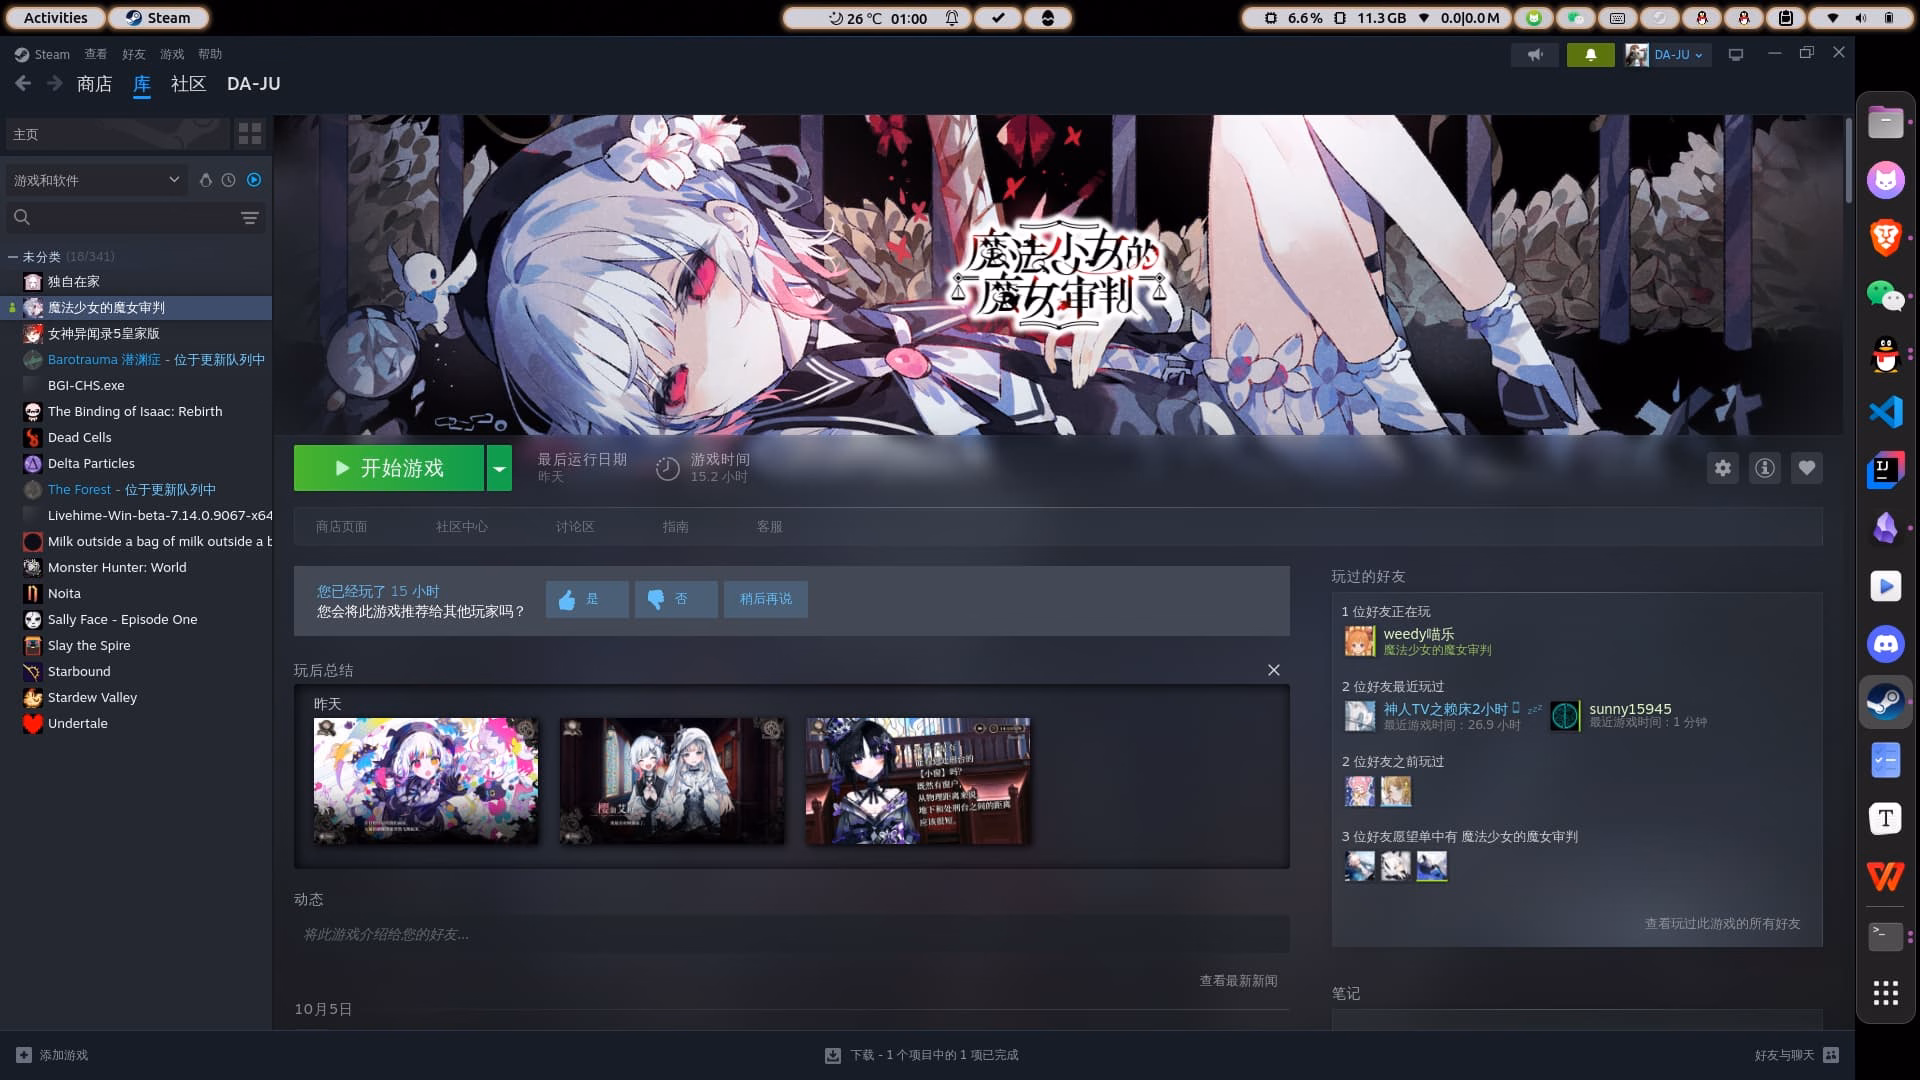Open friend weedy喵乐 profile entry
The width and height of the screenshot is (1920, 1080).
pos(1418,641)
